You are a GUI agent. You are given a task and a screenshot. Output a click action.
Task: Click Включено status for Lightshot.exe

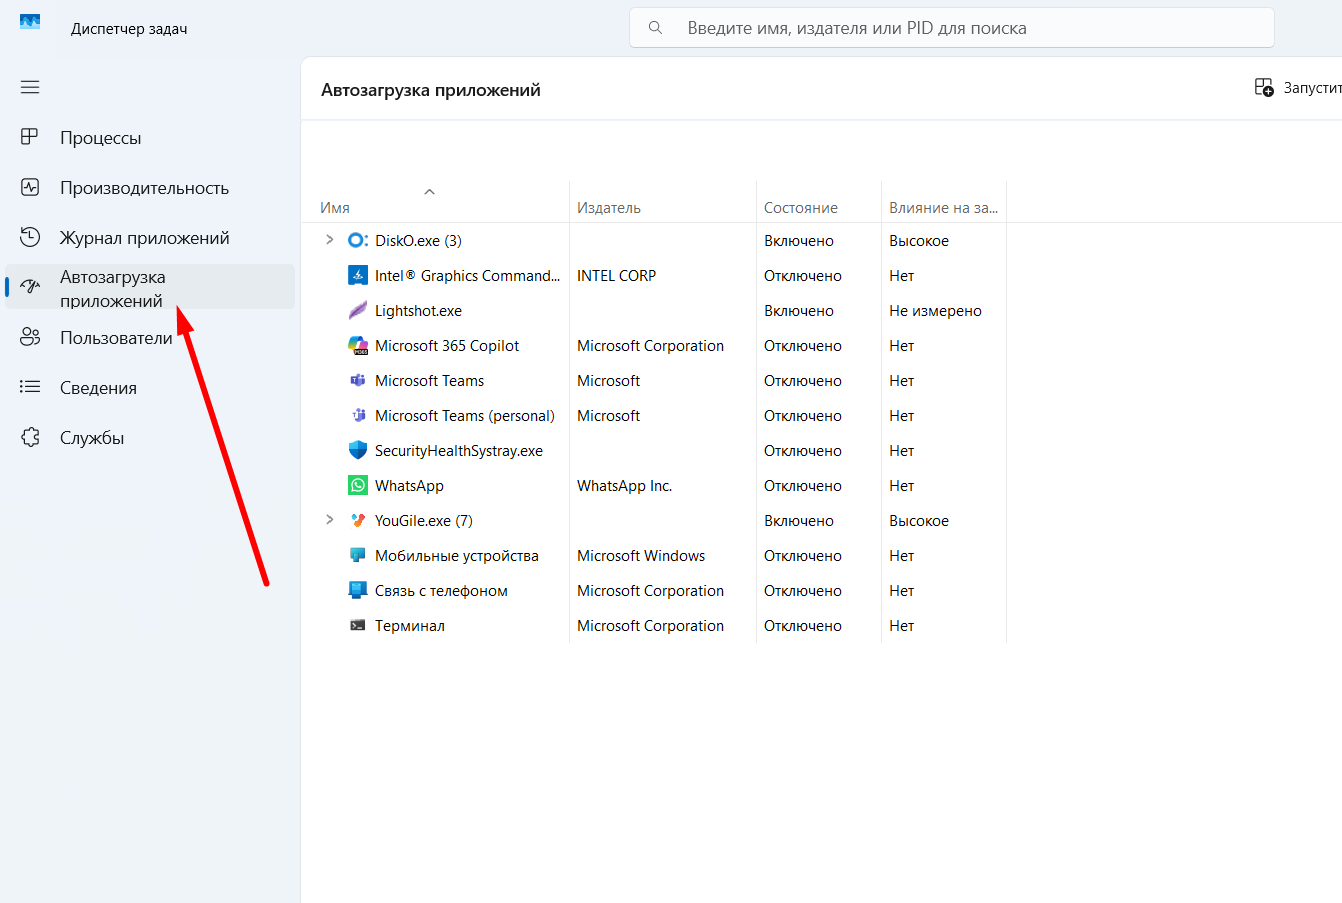(799, 311)
